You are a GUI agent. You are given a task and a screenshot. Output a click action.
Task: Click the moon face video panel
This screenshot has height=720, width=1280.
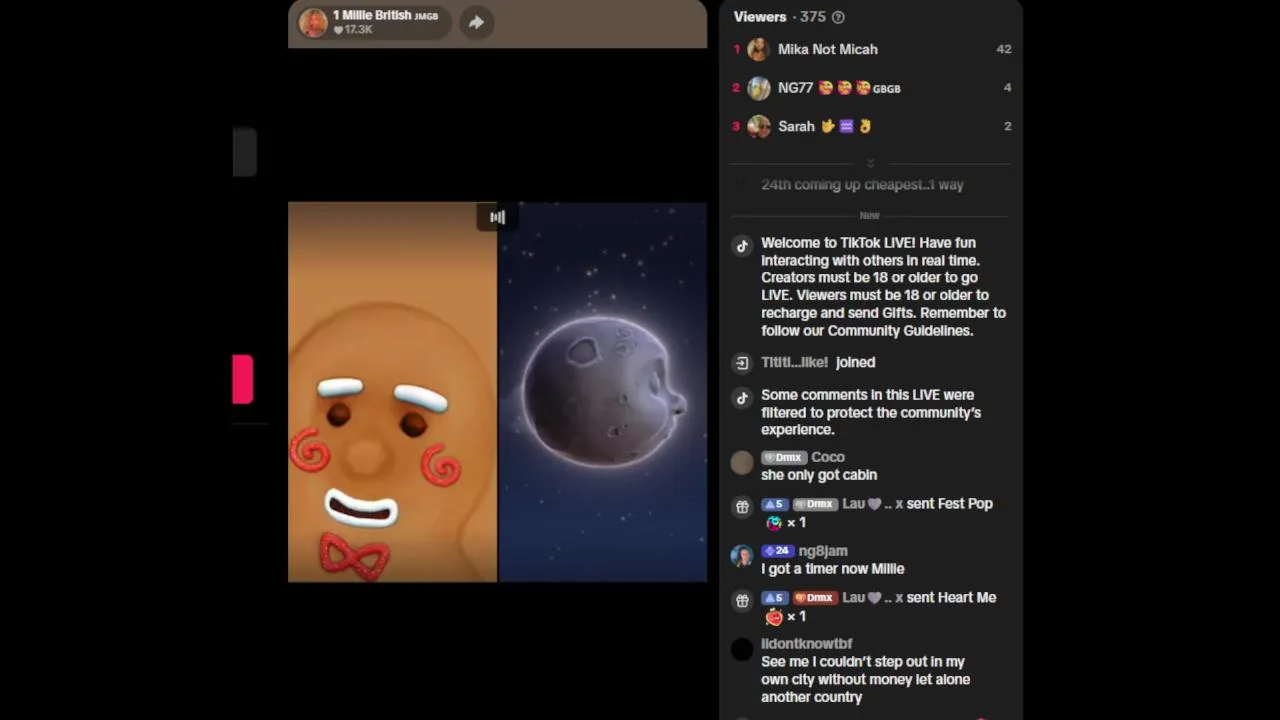click(x=602, y=392)
